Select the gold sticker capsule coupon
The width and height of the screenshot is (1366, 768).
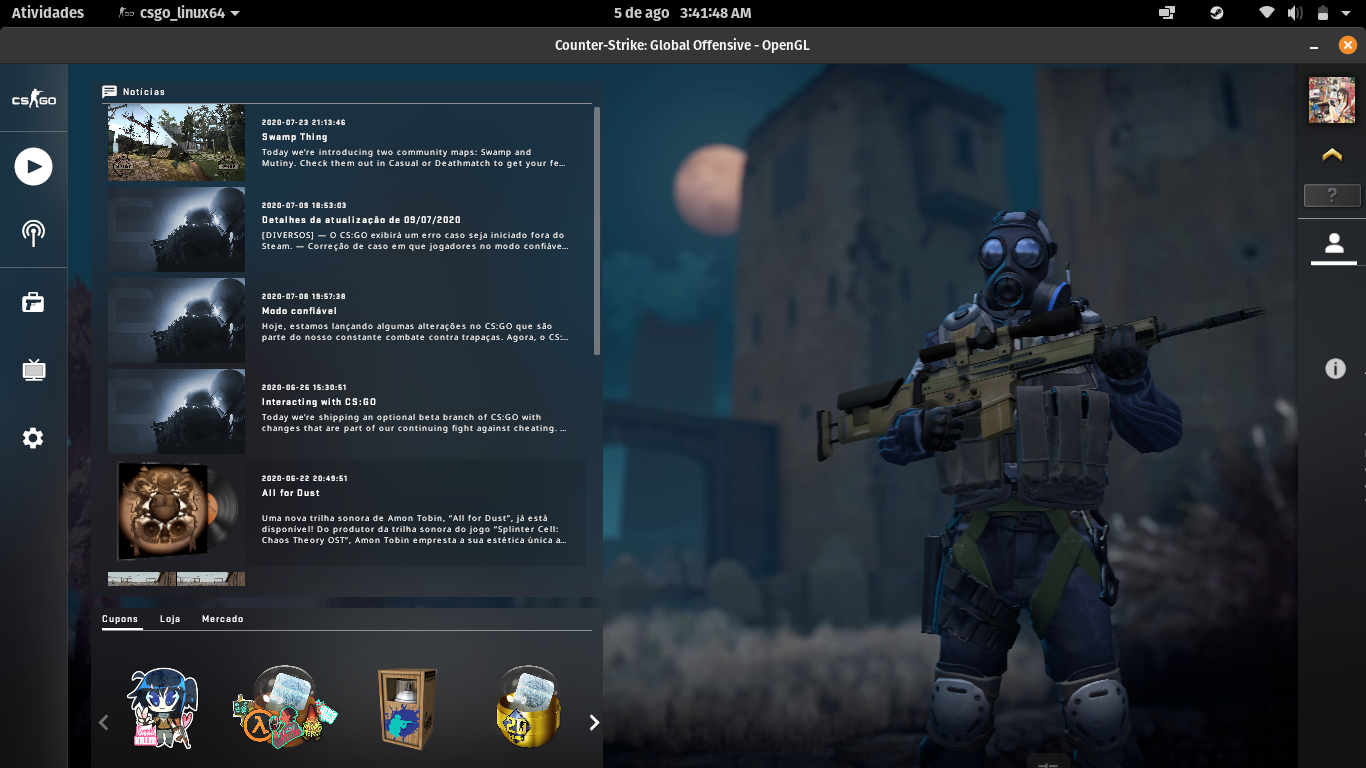[528, 706]
